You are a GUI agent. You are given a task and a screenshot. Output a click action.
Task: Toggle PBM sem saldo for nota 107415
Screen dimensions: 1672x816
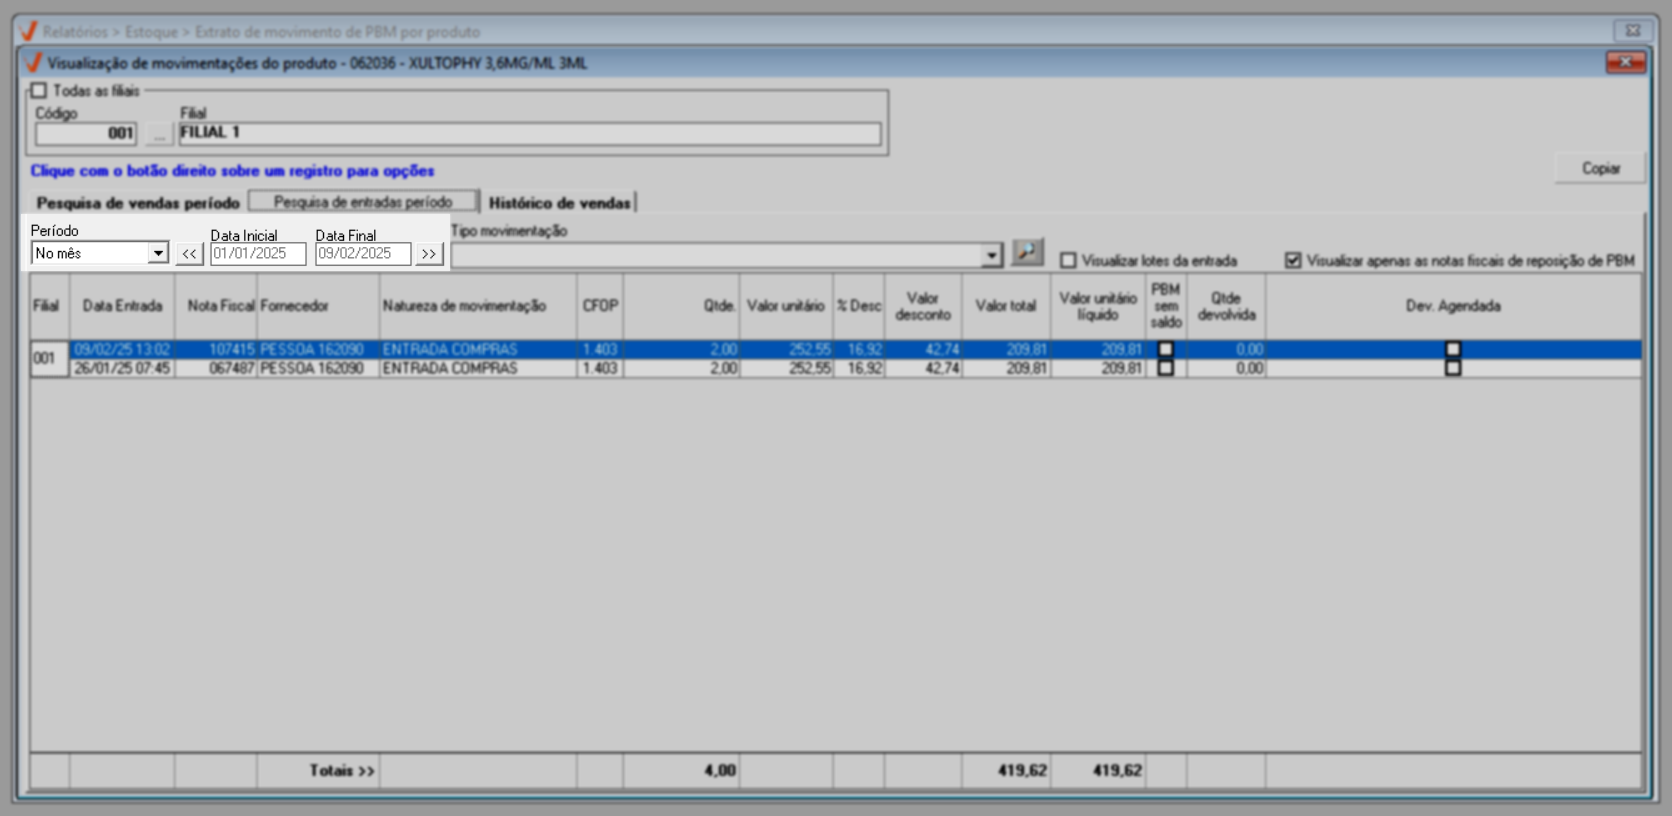click(1165, 350)
